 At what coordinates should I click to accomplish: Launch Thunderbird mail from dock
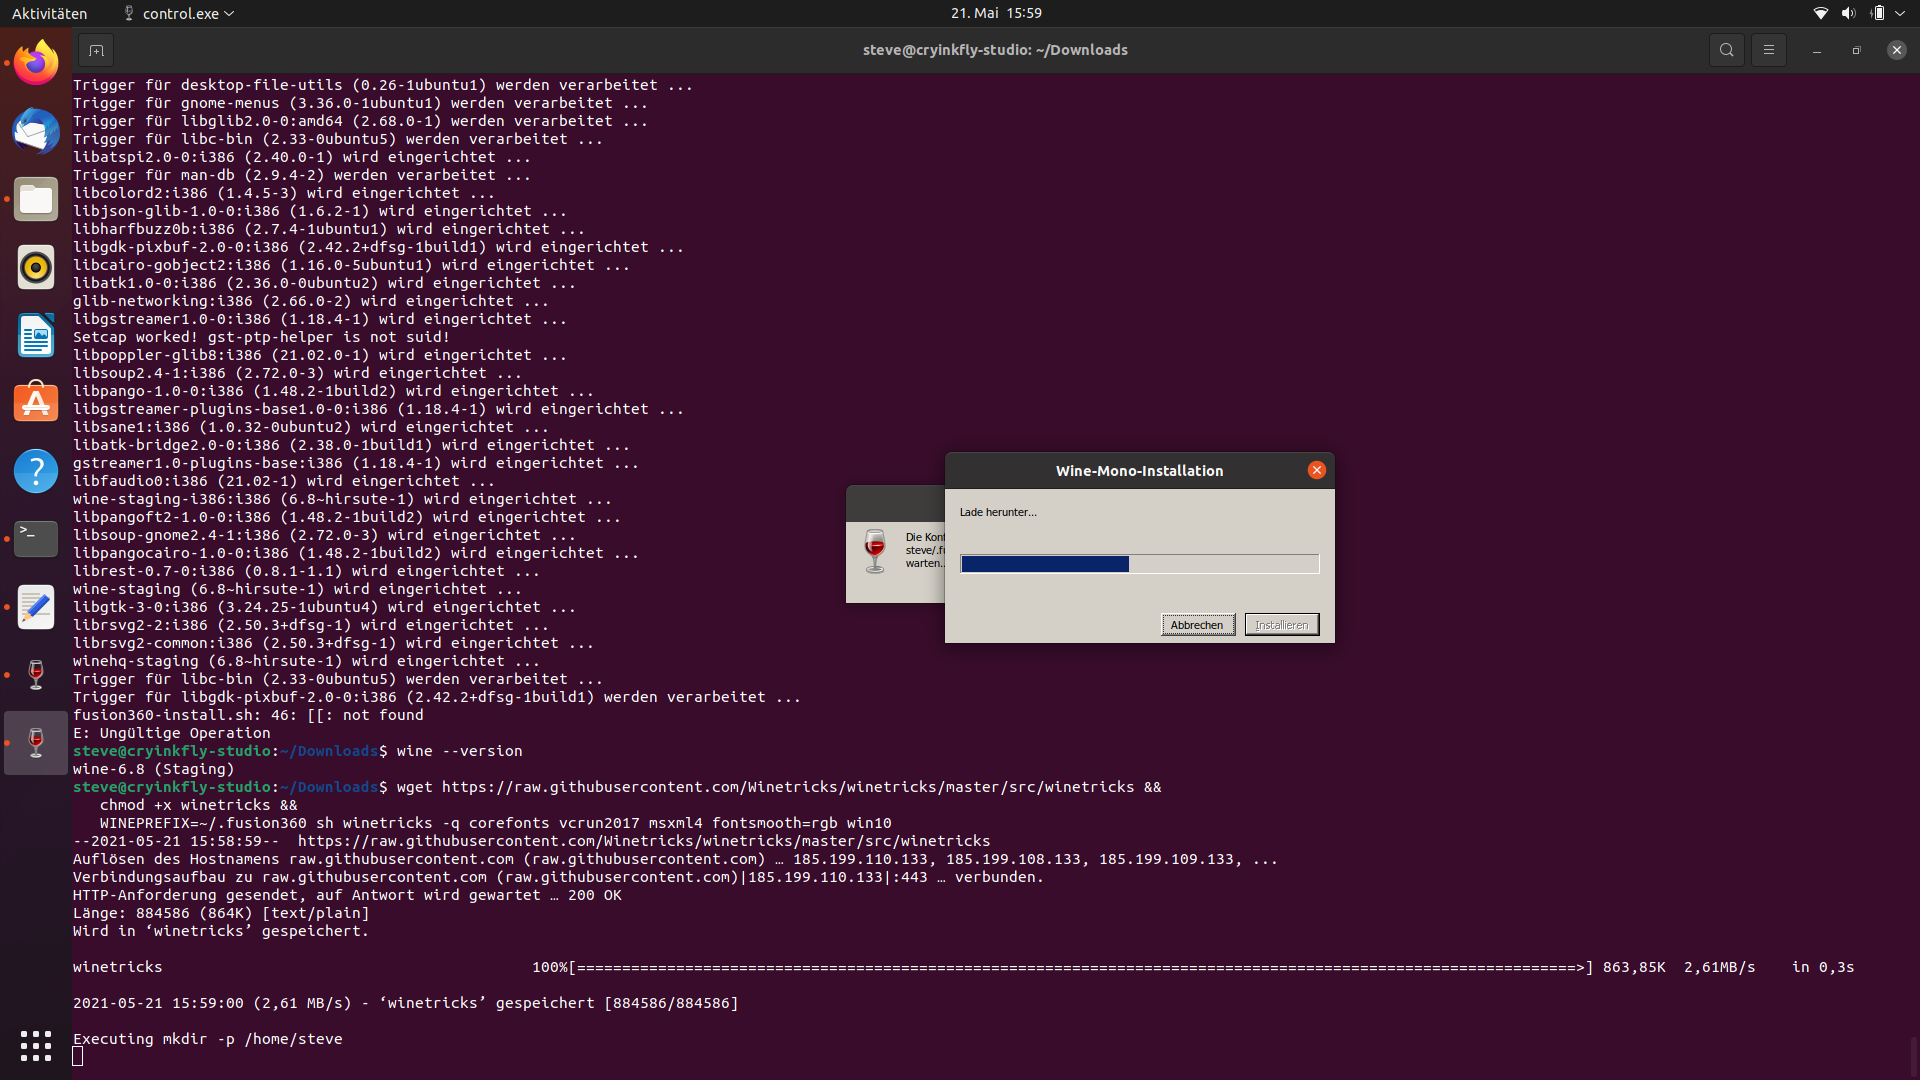coord(36,132)
